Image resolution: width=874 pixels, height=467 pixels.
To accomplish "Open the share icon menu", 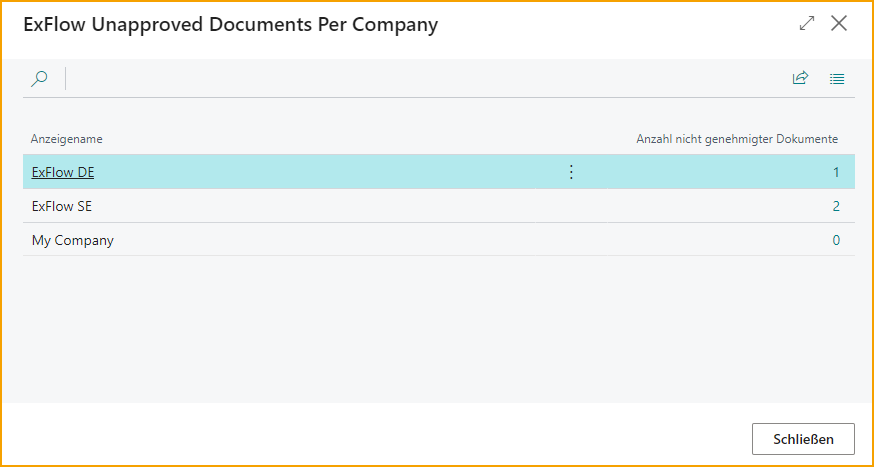I will click(800, 79).
